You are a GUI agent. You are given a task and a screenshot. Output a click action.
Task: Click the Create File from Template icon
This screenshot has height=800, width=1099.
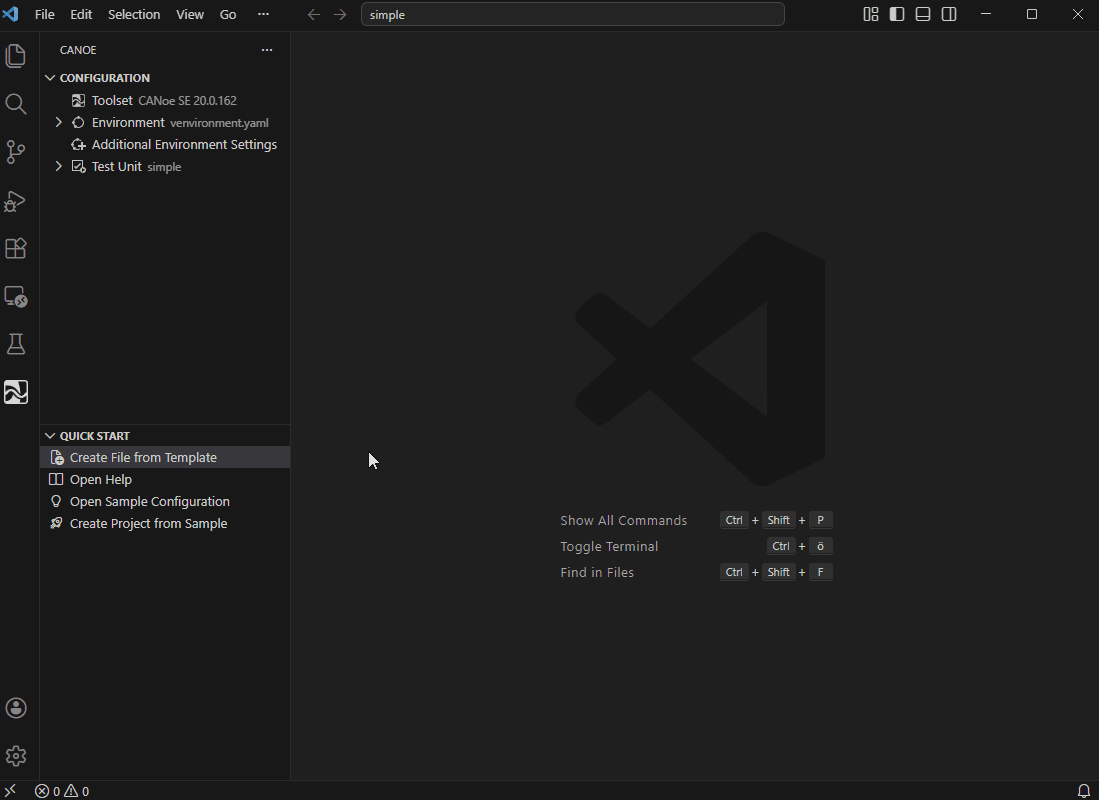(57, 458)
